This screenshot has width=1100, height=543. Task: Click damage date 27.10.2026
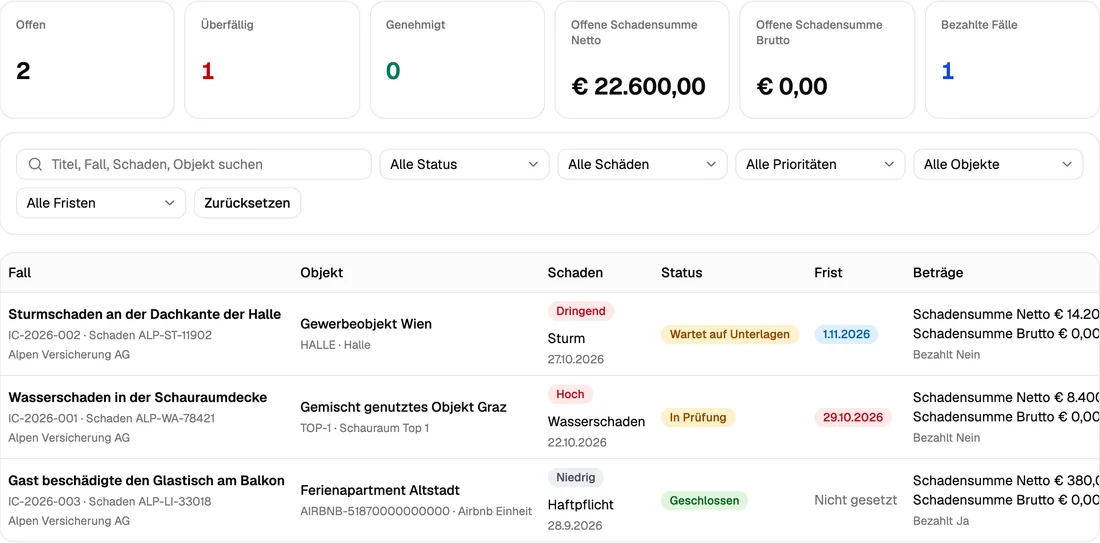[576, 359]
